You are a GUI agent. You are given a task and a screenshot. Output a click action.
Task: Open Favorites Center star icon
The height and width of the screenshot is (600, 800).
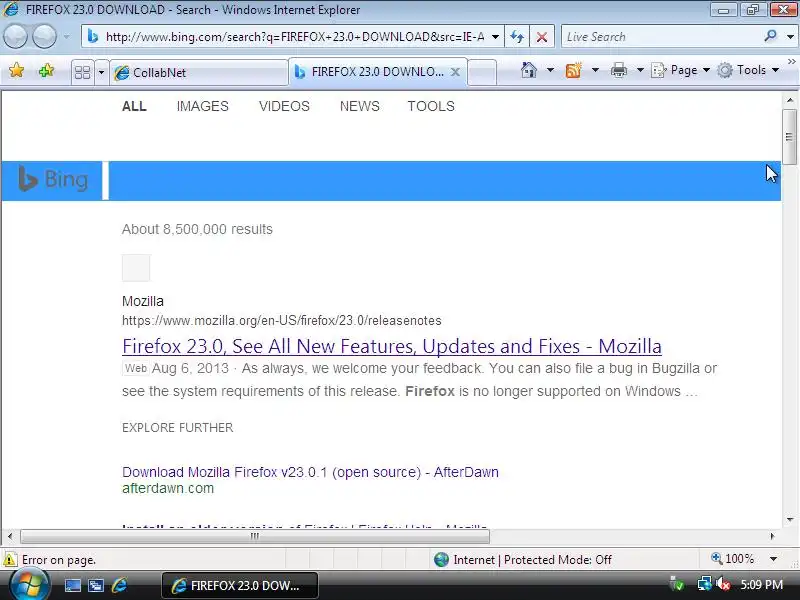click(16, 70)
